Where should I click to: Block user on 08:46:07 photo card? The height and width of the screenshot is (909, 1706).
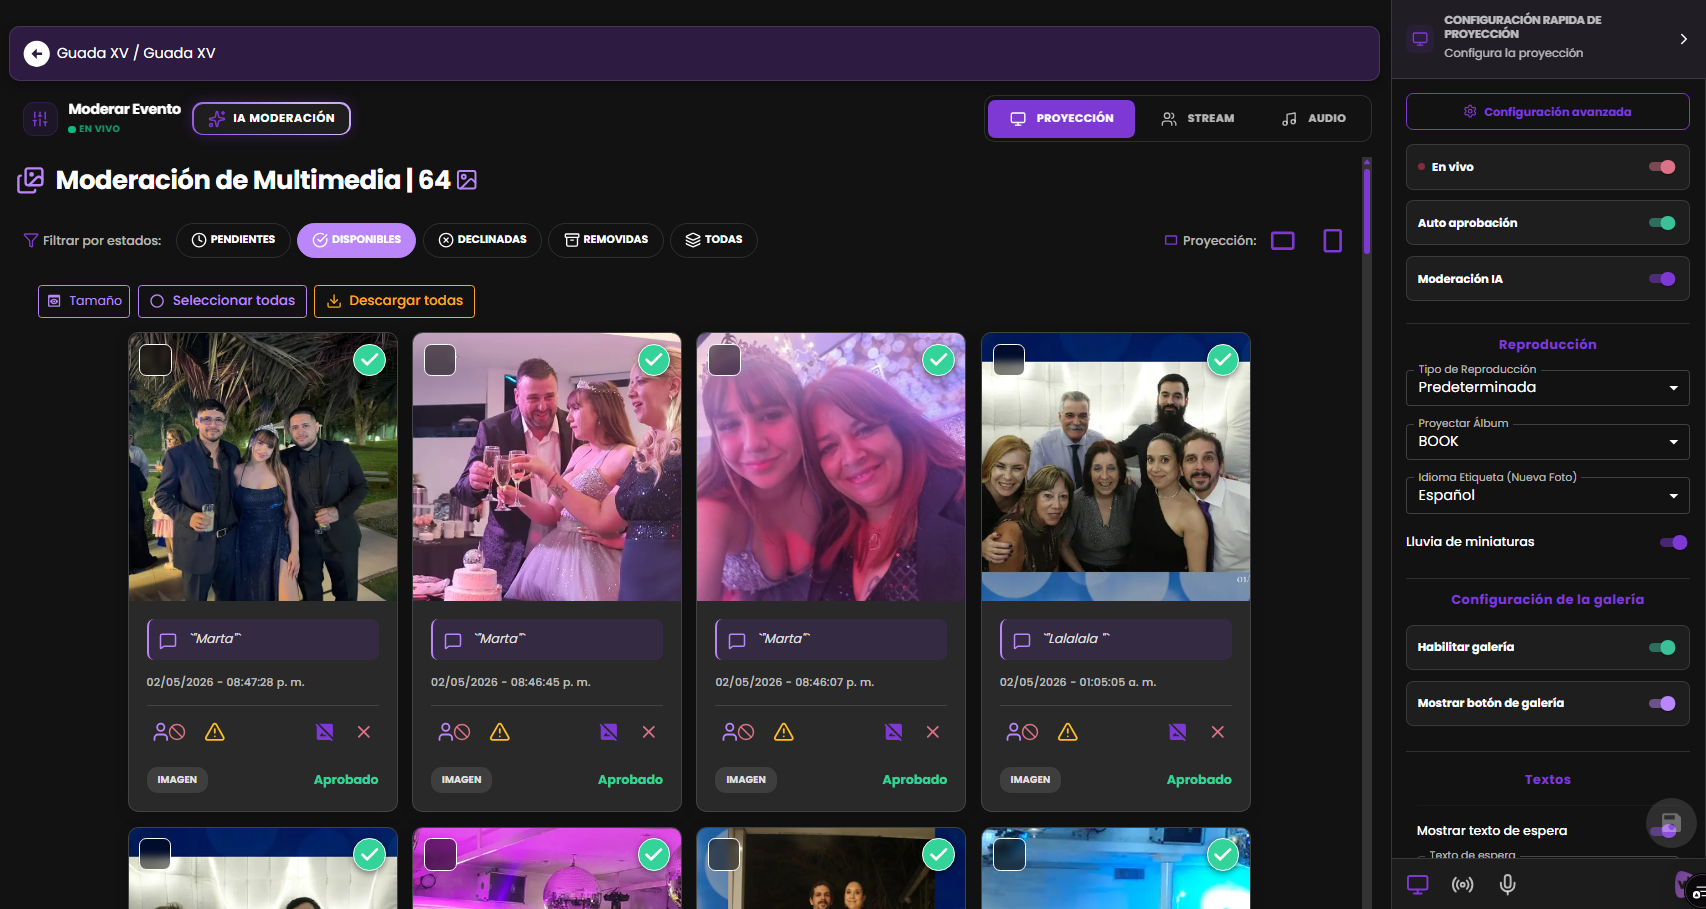click(x=738, y=732)
